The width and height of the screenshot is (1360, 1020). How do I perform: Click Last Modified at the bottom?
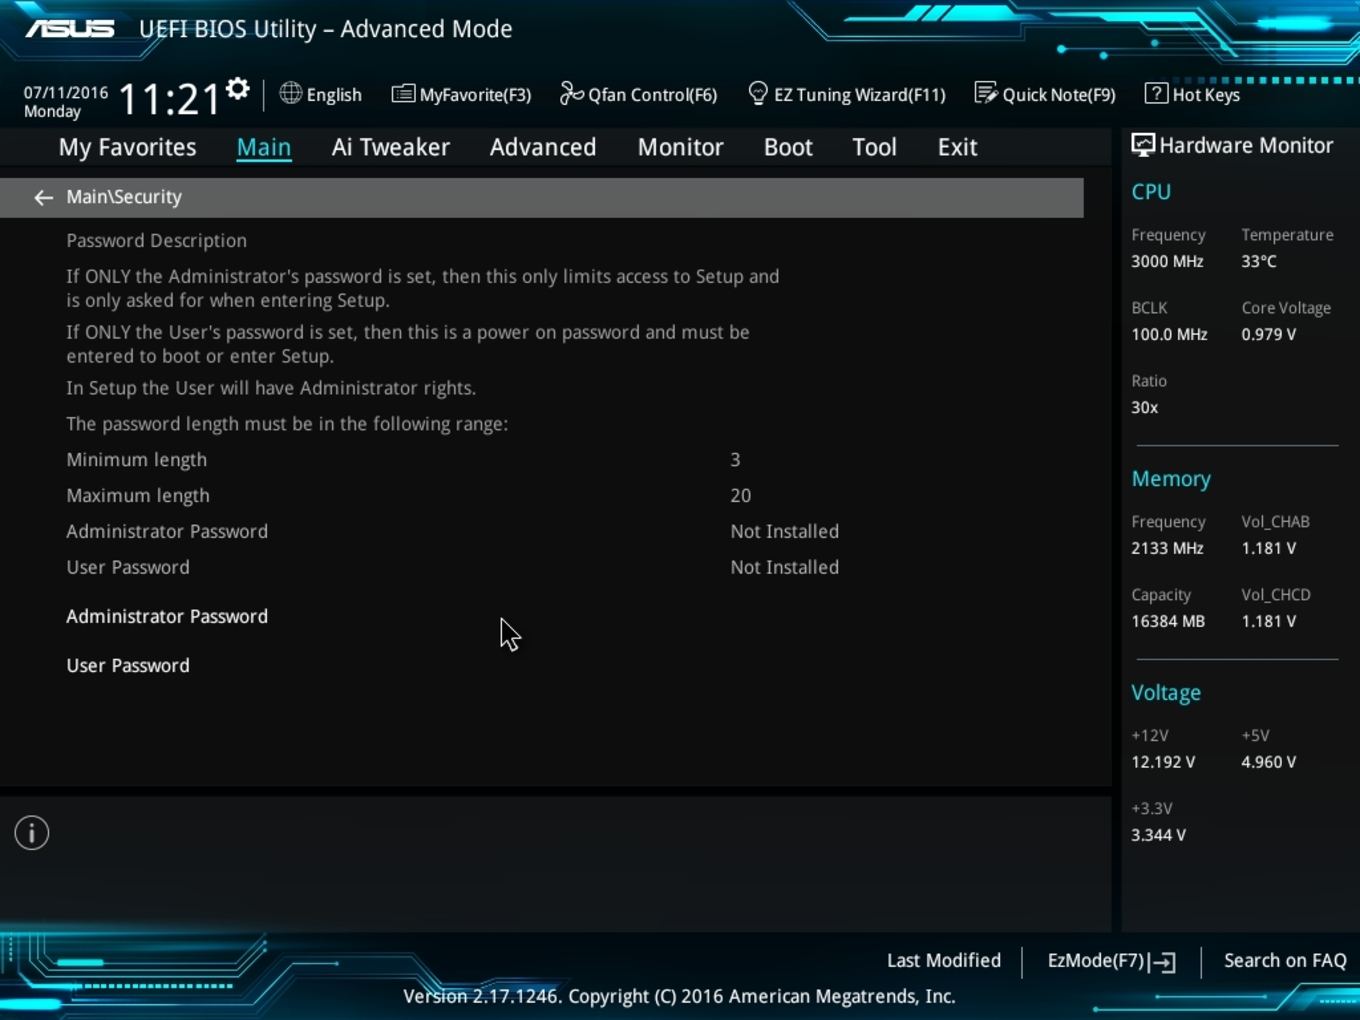tap(944, 960)
